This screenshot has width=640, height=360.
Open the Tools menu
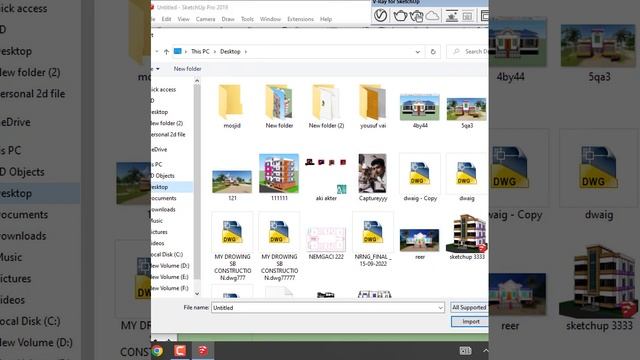coord(247,19)
